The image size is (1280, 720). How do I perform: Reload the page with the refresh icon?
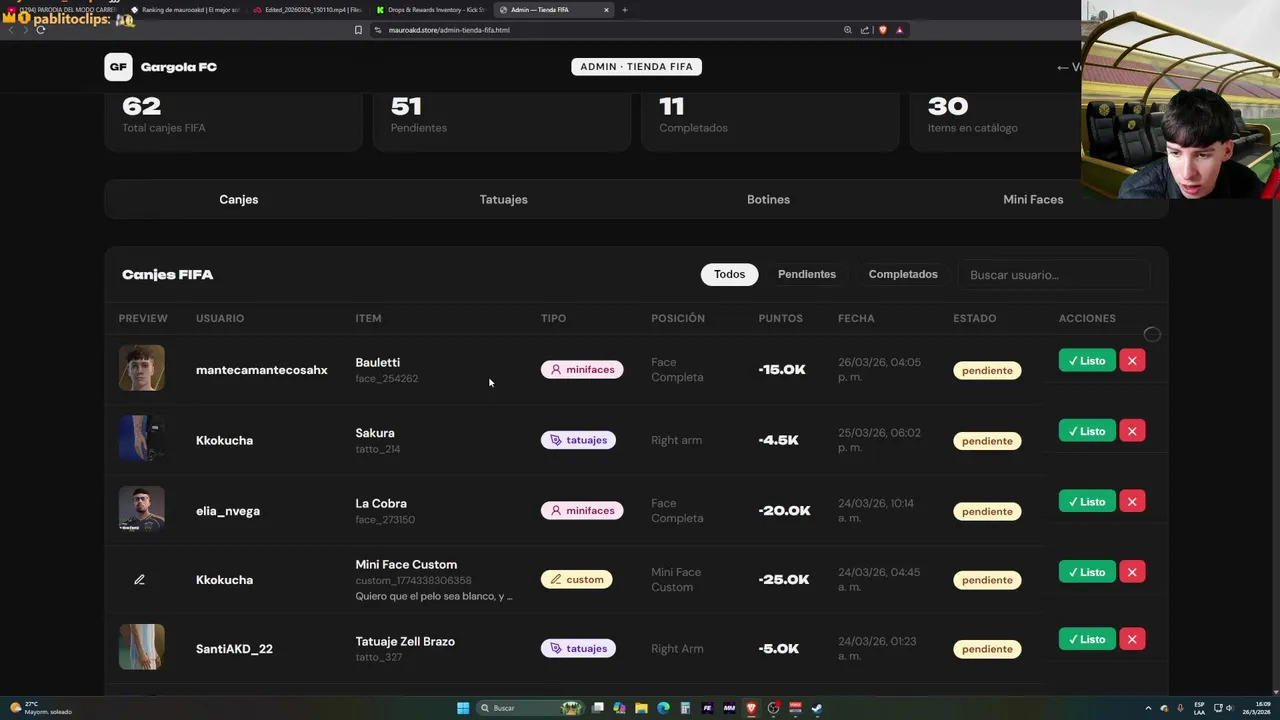point(40,30)
